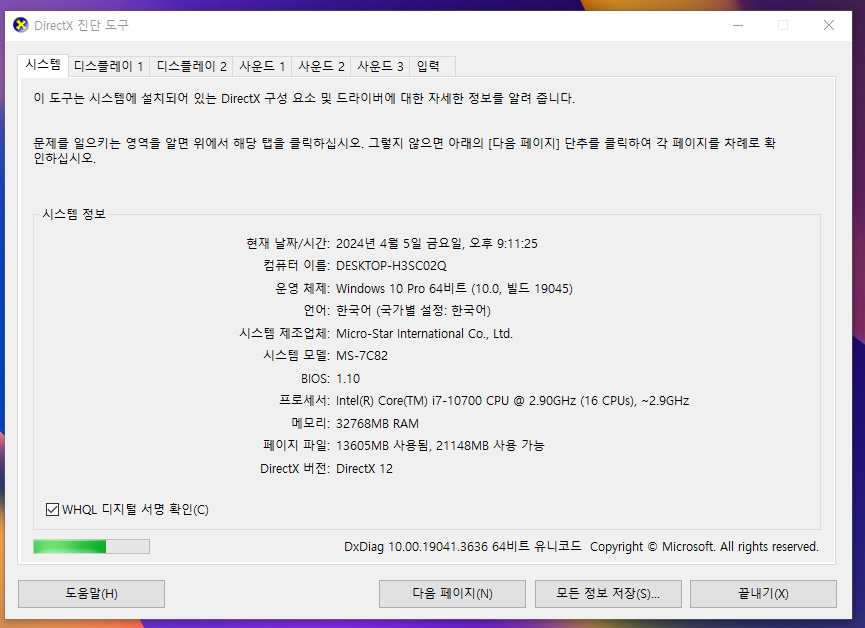Go to next page with 다음 페이지(N)

point(452,594)
